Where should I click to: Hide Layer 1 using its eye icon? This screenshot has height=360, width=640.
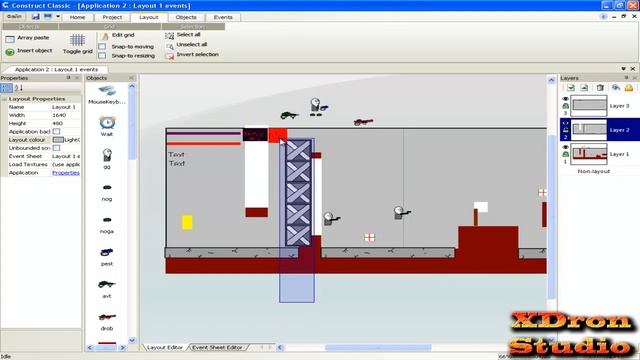(565, 147)
